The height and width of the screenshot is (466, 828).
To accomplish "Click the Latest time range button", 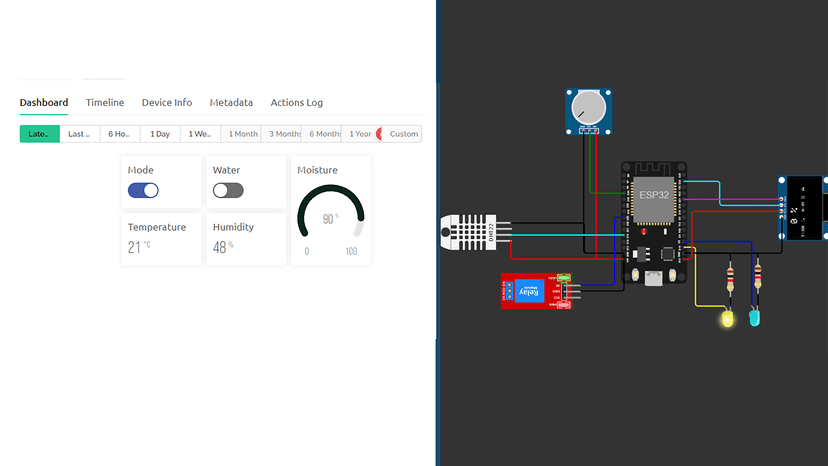I will (x=39, y=134).
